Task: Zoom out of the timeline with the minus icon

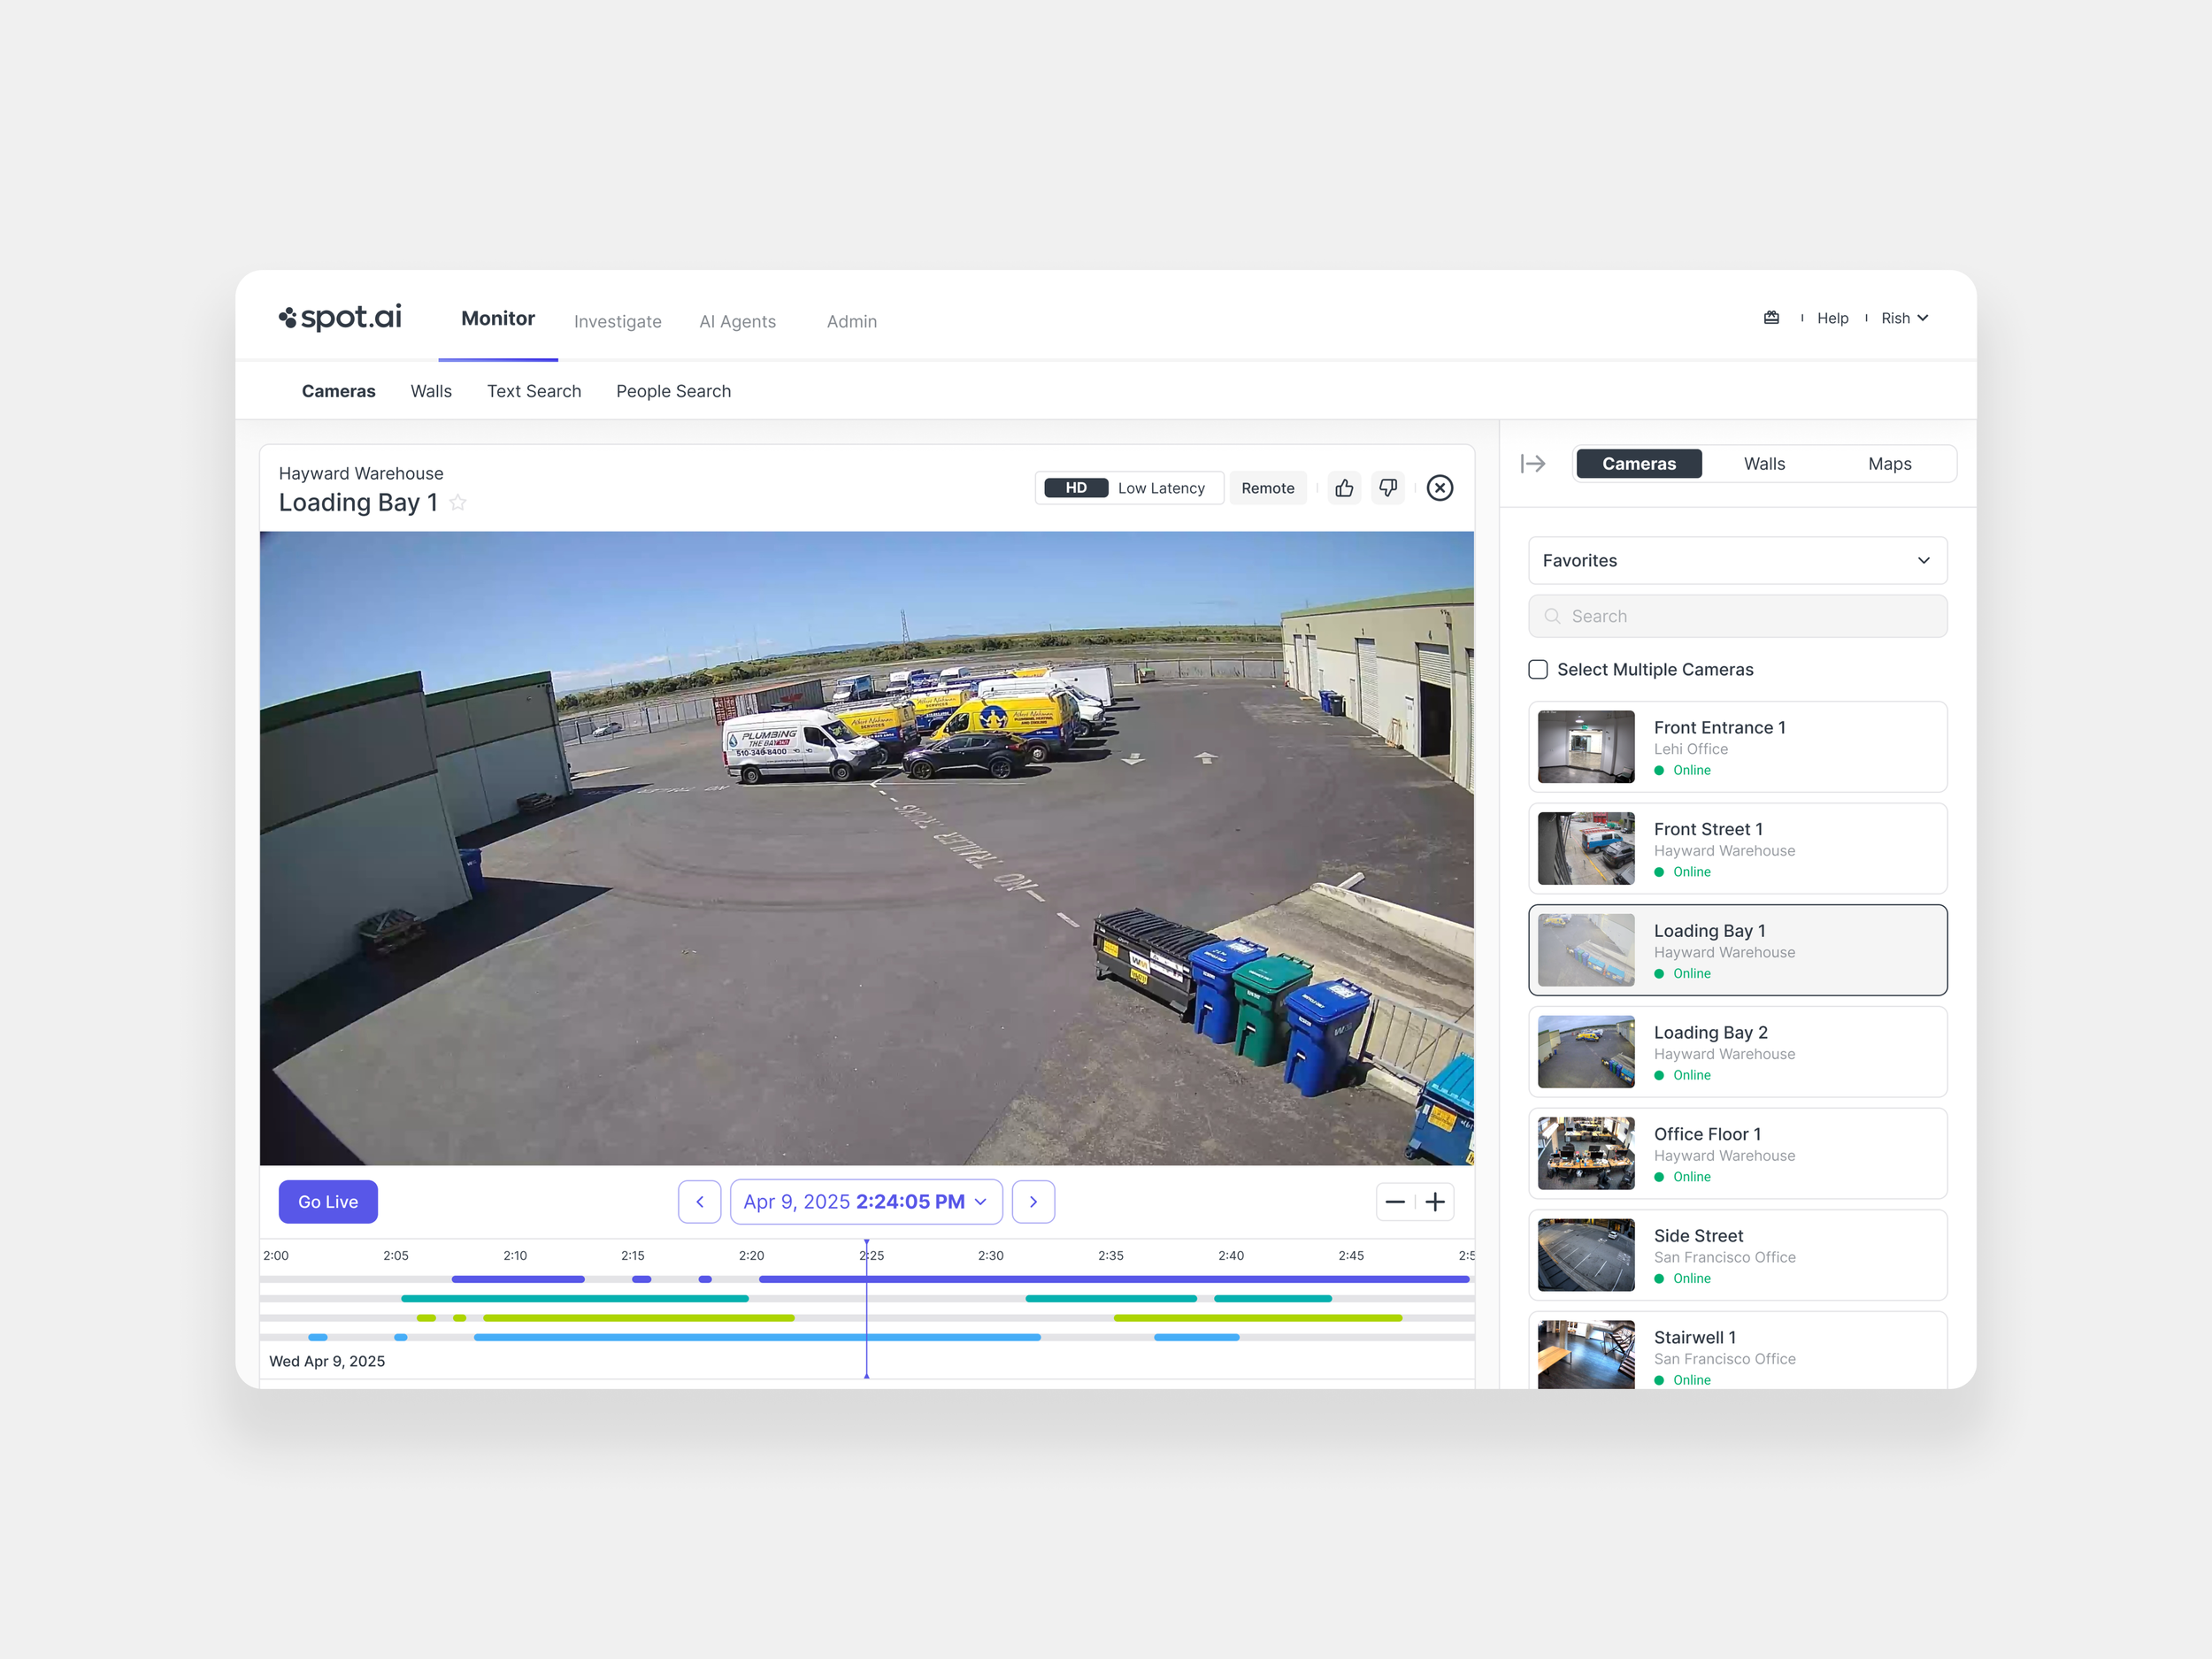Action: tap(1396, 1201)
